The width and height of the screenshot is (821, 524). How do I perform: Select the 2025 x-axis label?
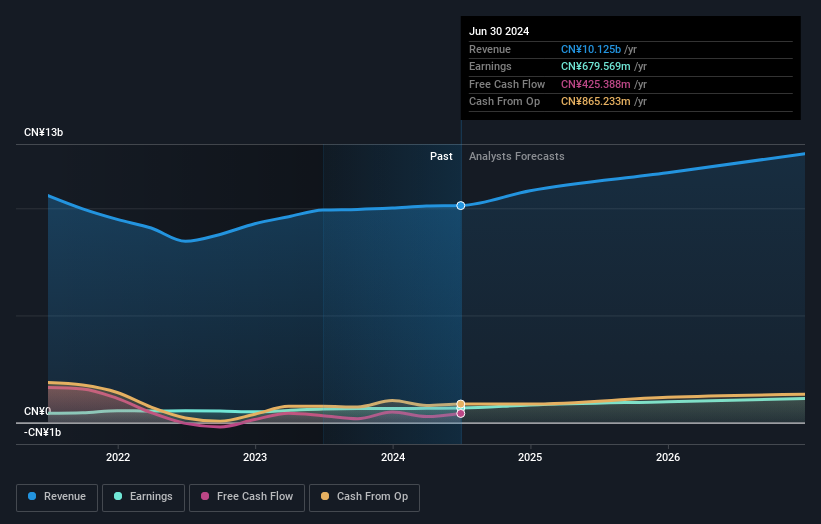(x=530, y=457)
